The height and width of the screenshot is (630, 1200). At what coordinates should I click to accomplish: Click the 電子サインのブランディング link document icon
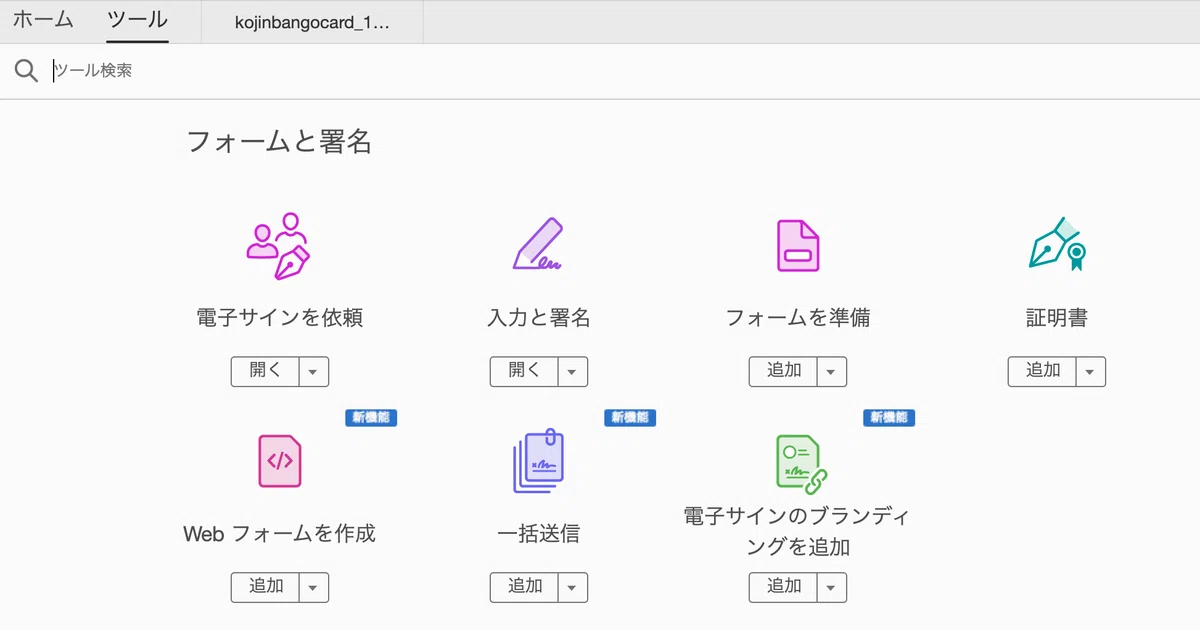(x=801, y=464)
